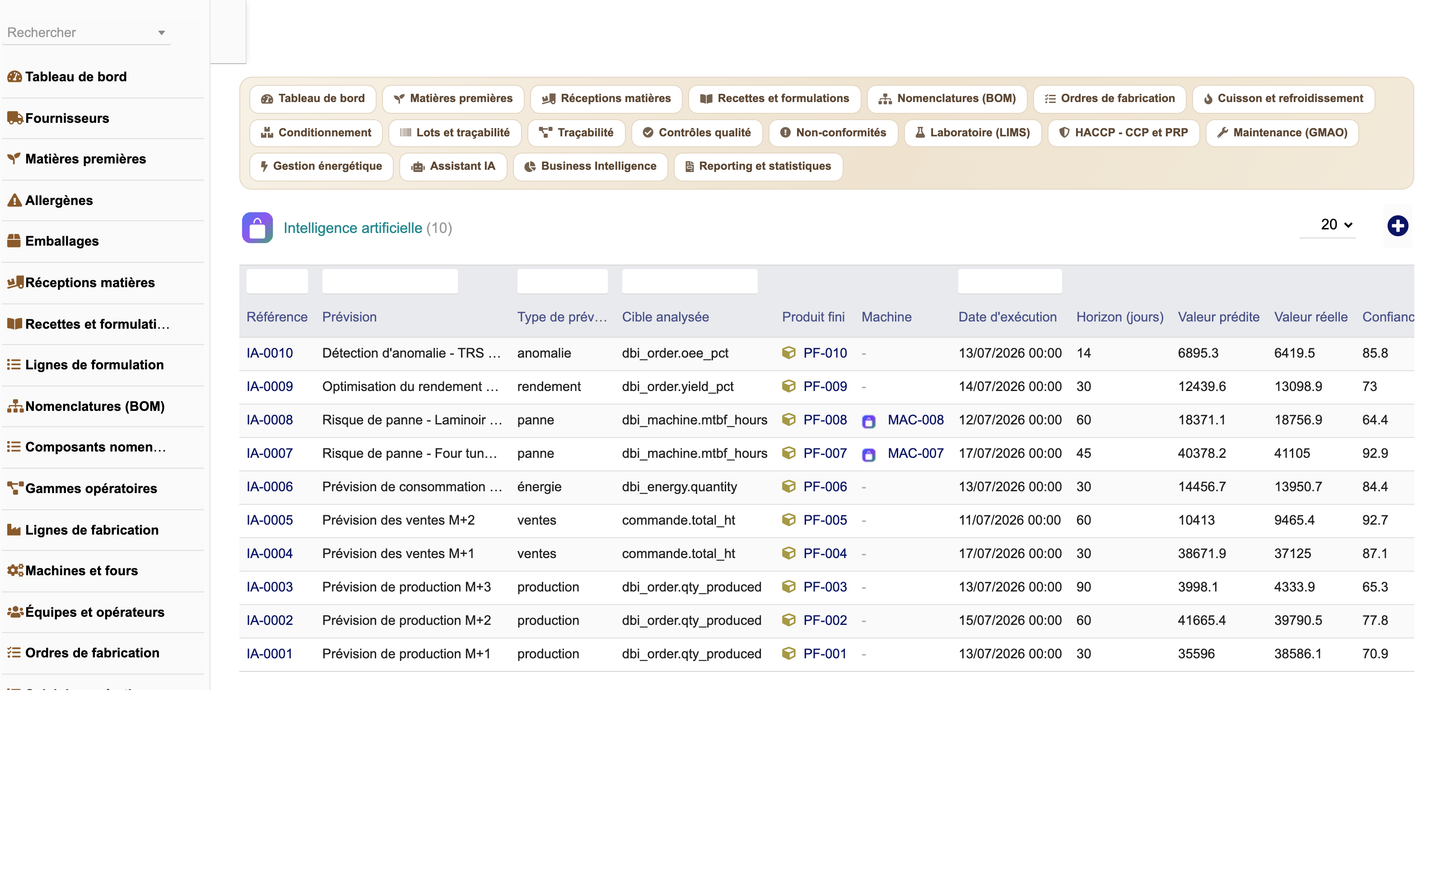Open the Reporting et statistiques tab
Image resolution: width=1445 pixels, height=894 pixels.
pos(758,166)
